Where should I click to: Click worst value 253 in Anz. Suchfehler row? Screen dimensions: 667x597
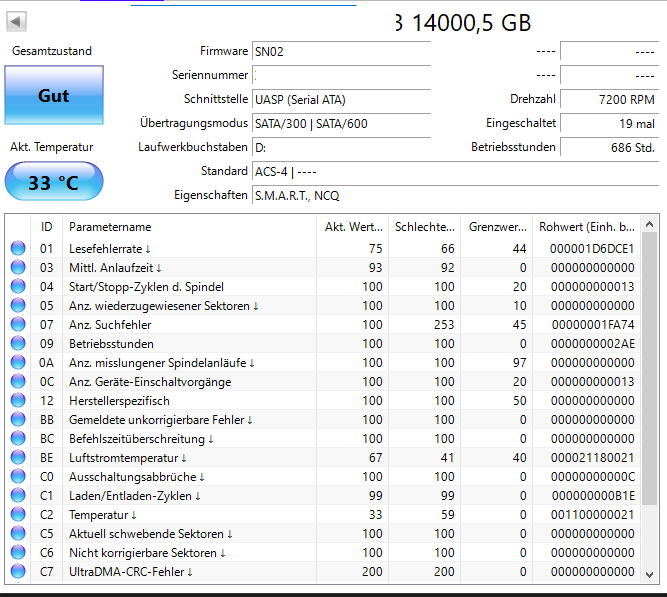pyautogui.click(x=444, y=325)
